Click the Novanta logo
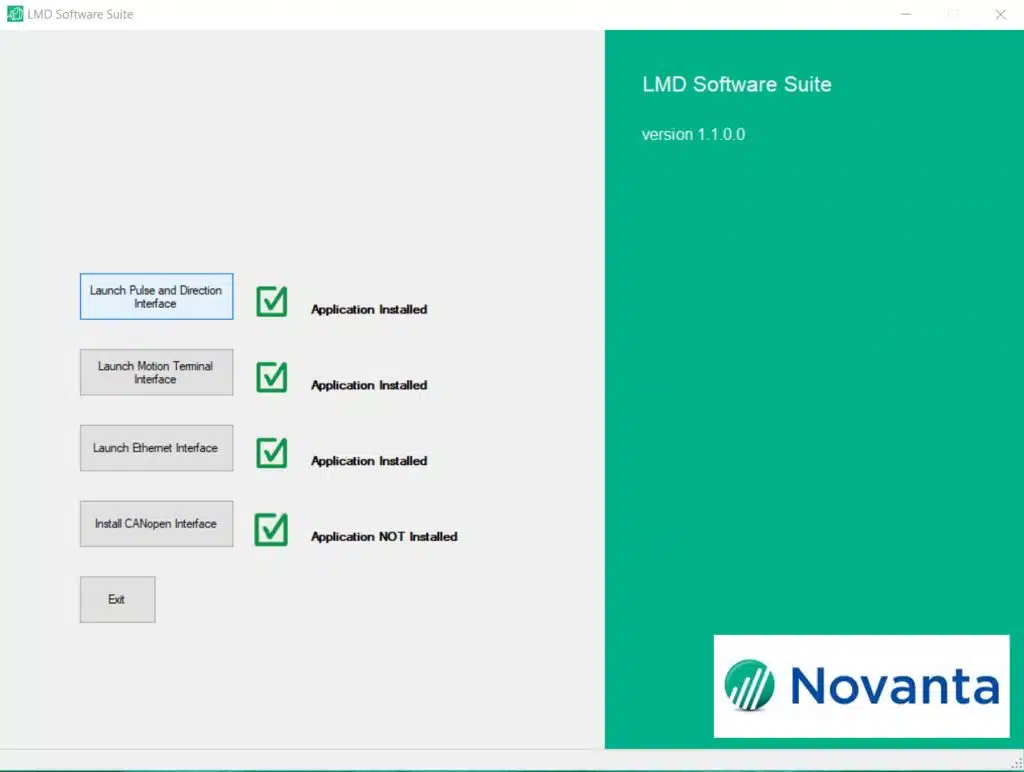The height and width of the screenshot is (772, 1024). [861, 686]
